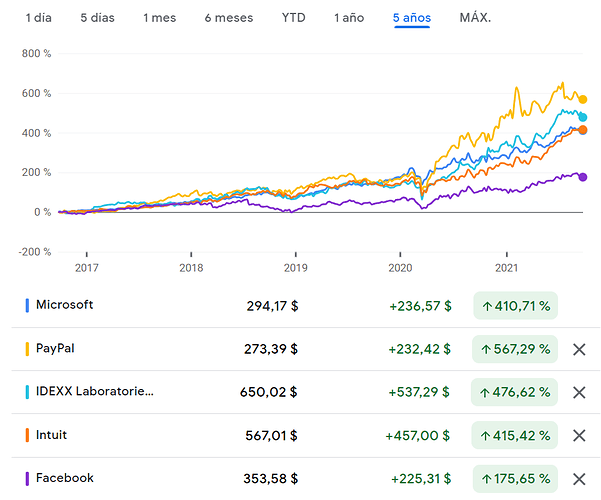Click the 2019 axis label
Viewport: 601px width, 500px height.
[296, 268]
